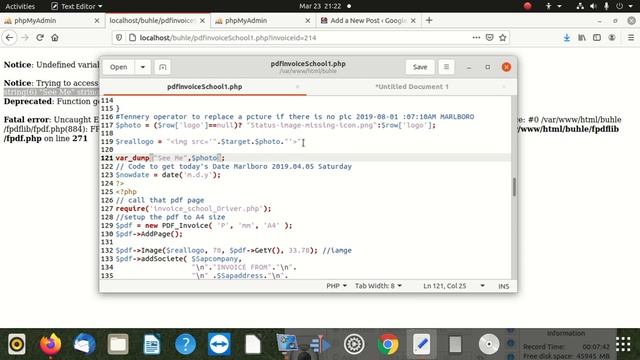
Task: Select Untitled Document 1 editor tab
Action: [411, 87]
